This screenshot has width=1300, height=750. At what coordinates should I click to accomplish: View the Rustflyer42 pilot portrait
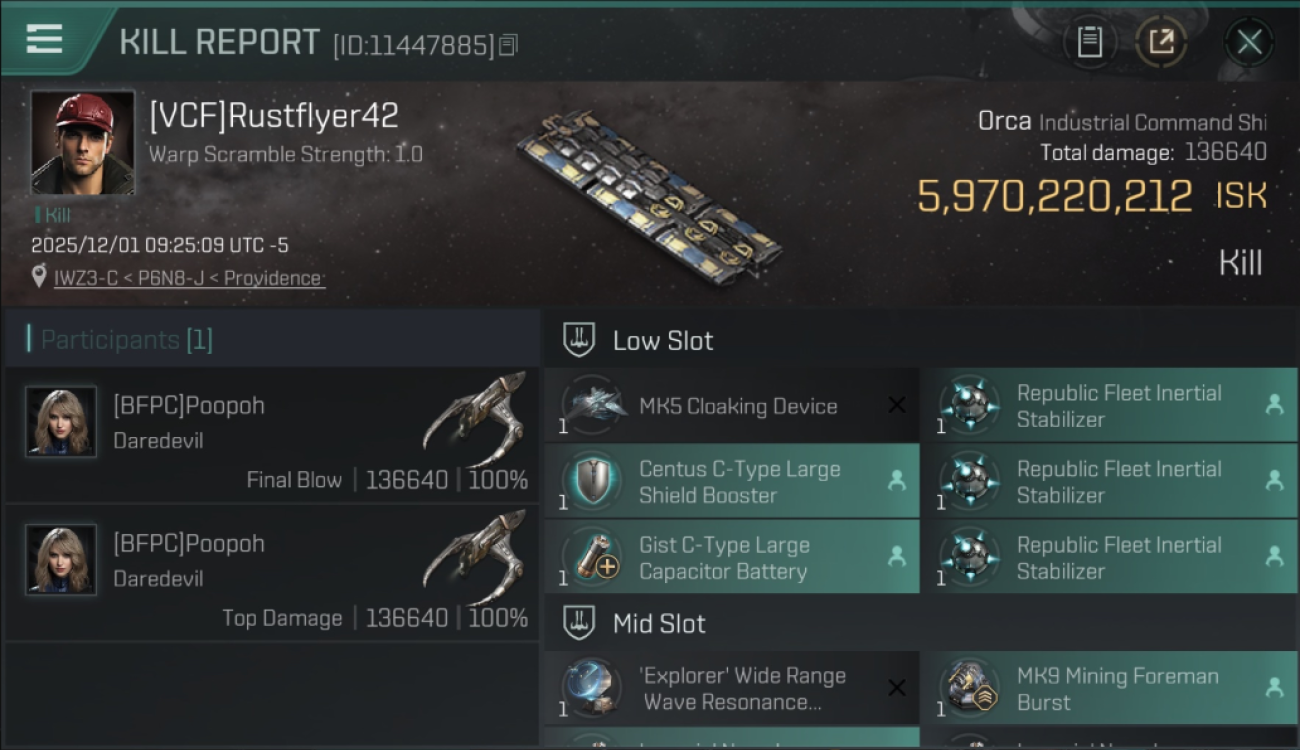coord(82,142)
